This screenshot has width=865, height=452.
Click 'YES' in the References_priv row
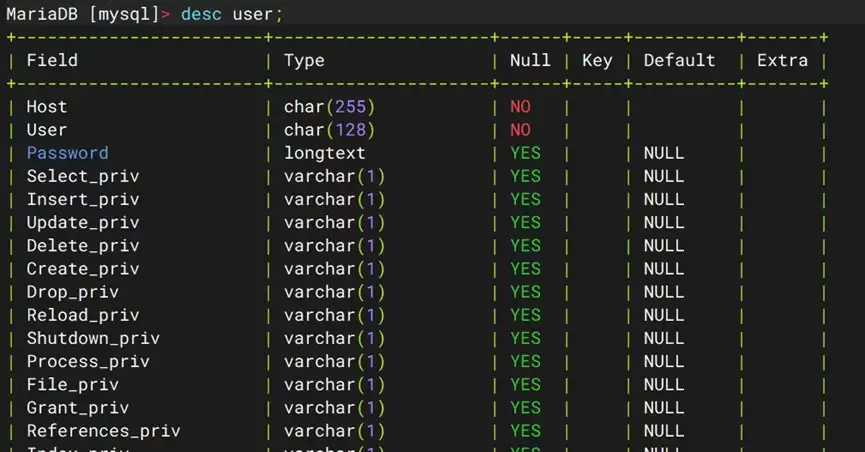(525, 431)
